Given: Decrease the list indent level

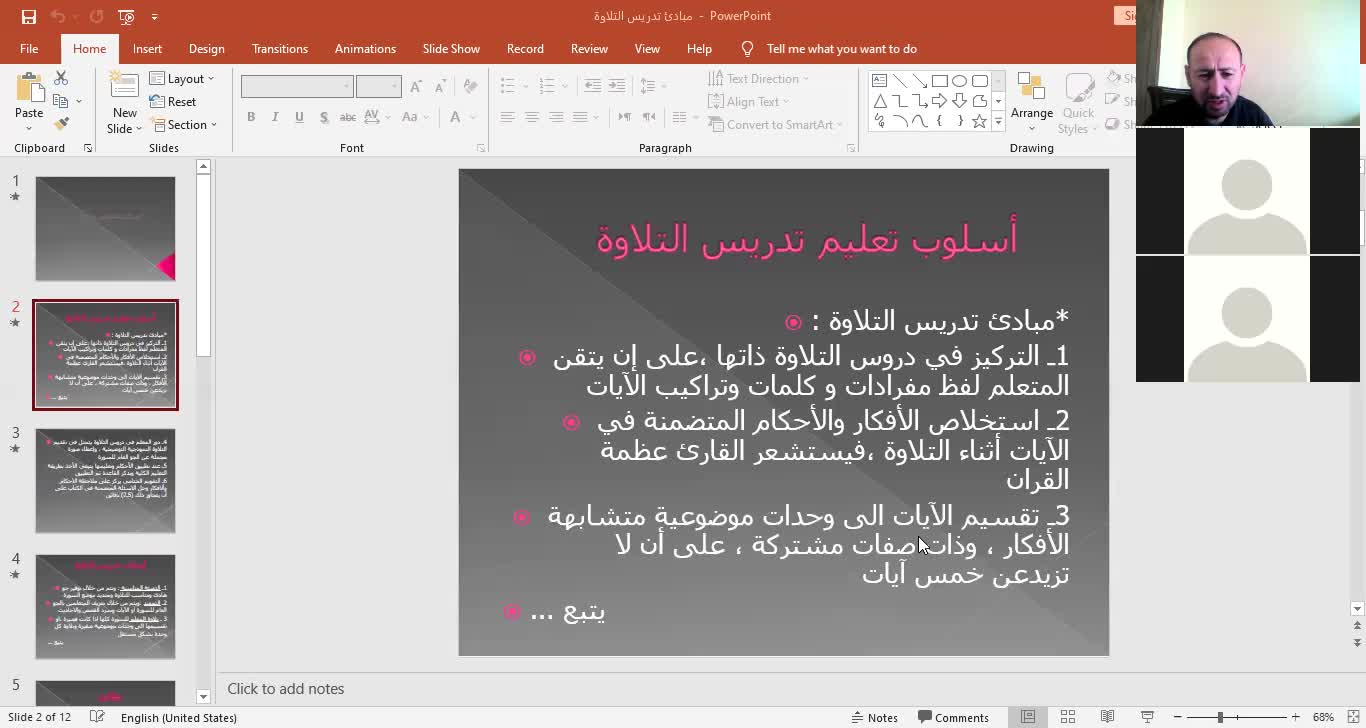Looking at the screenshot, I should (593, 86).
